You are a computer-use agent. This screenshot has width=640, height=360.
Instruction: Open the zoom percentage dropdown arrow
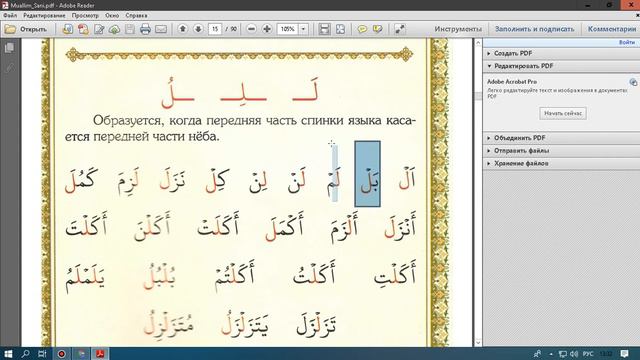coord(303,29)
